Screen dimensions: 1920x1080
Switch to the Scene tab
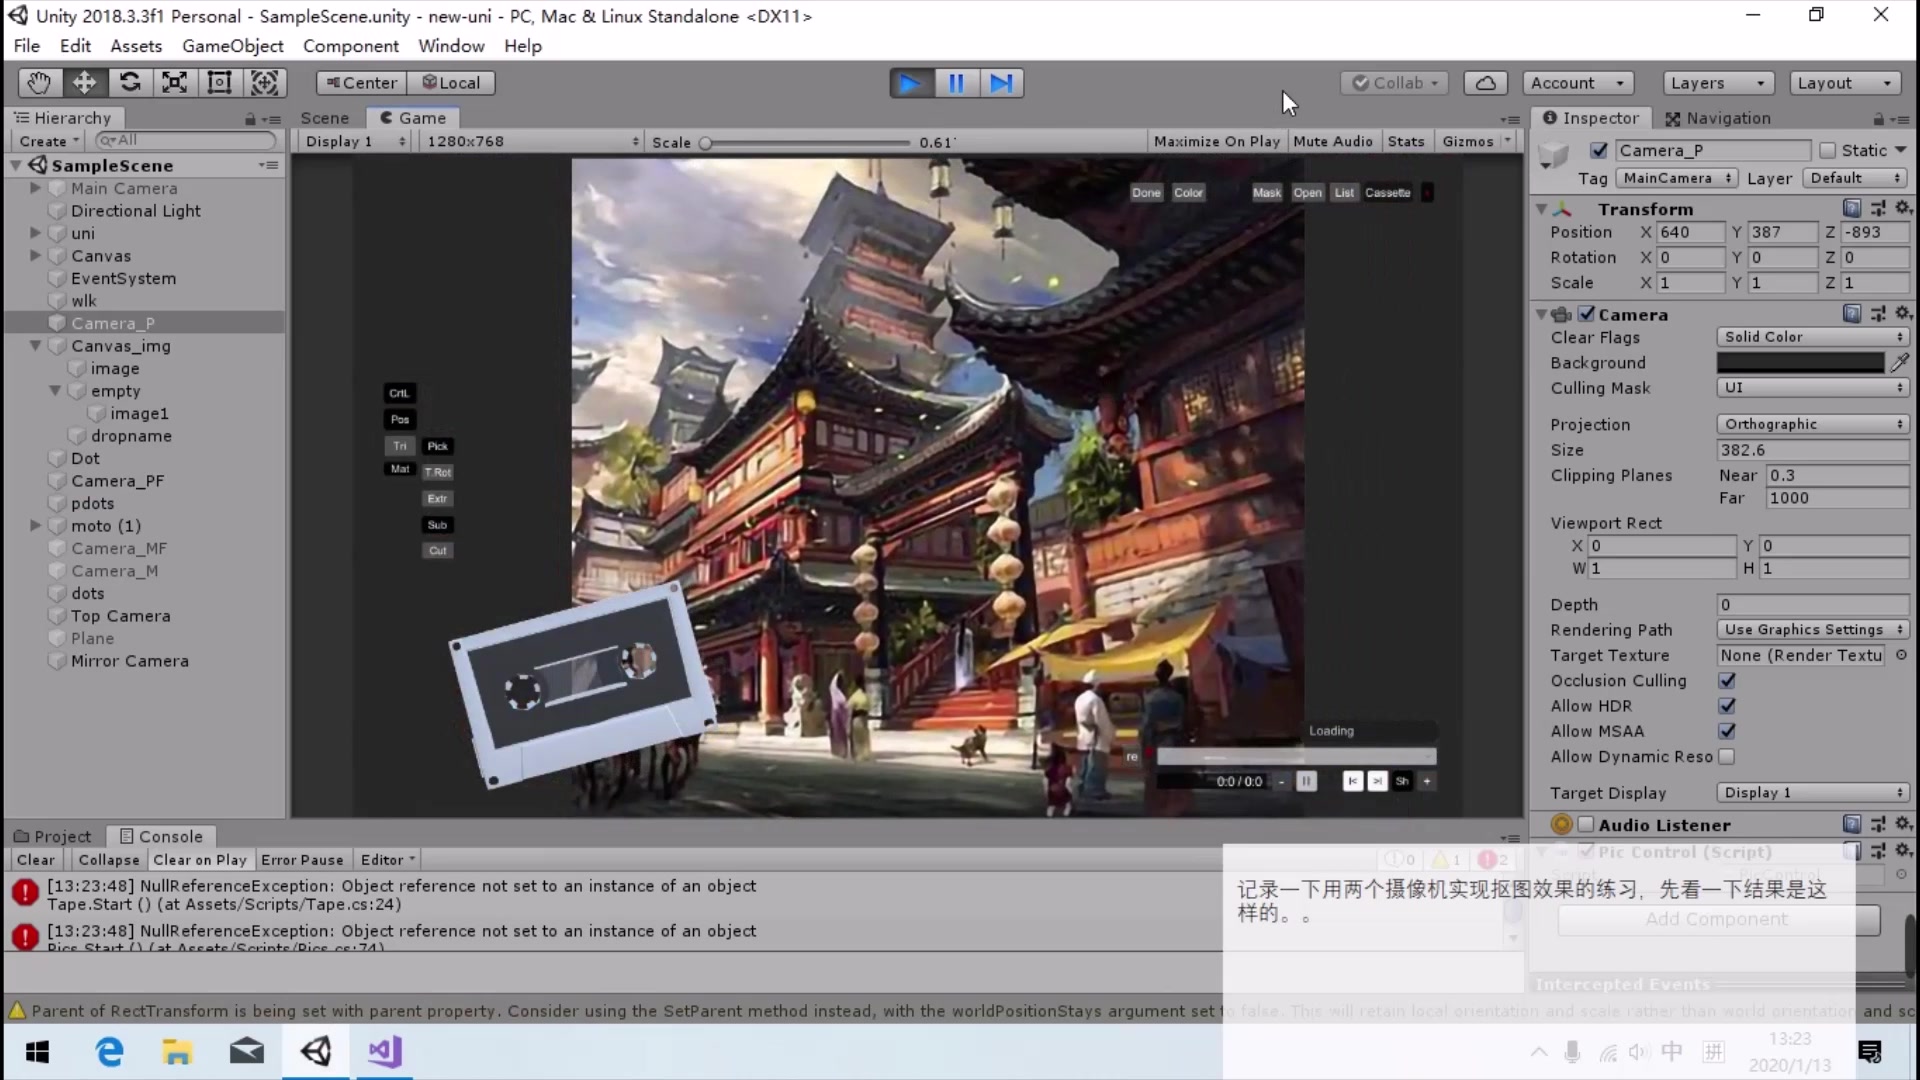point(325,118)
